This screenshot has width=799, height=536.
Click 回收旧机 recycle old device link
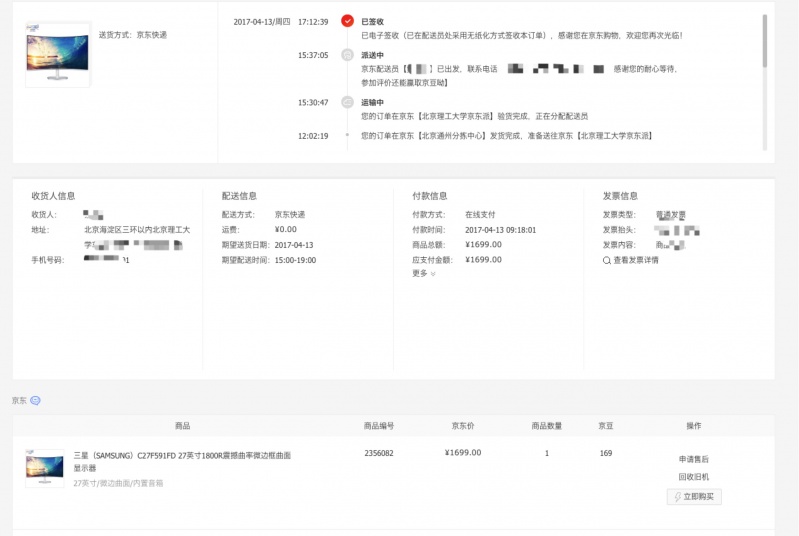693,477
